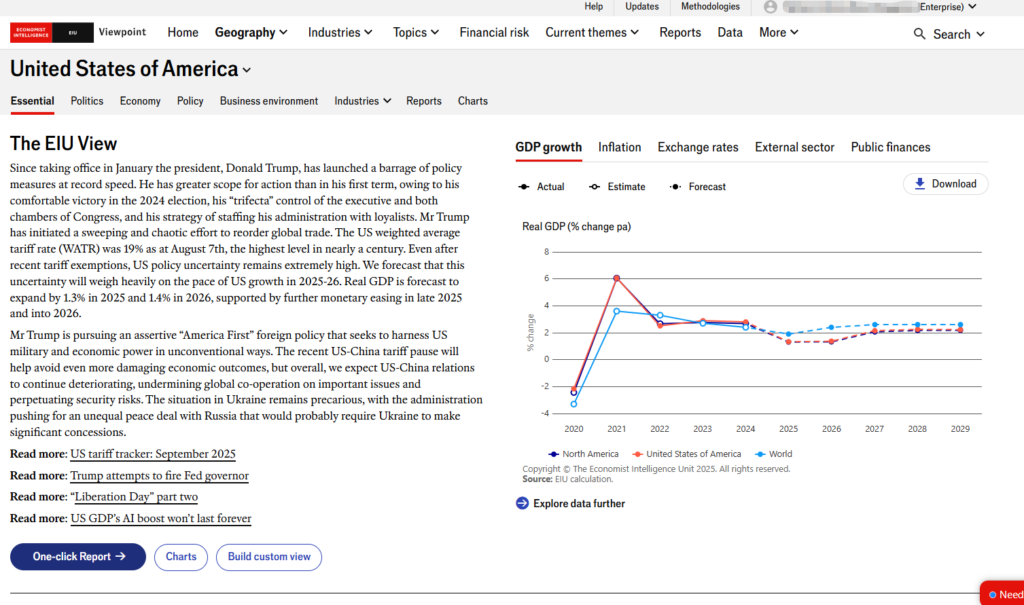Switch to the Inflation chart tab
This screenshot has height=605, width=1024.
point(619,147)
